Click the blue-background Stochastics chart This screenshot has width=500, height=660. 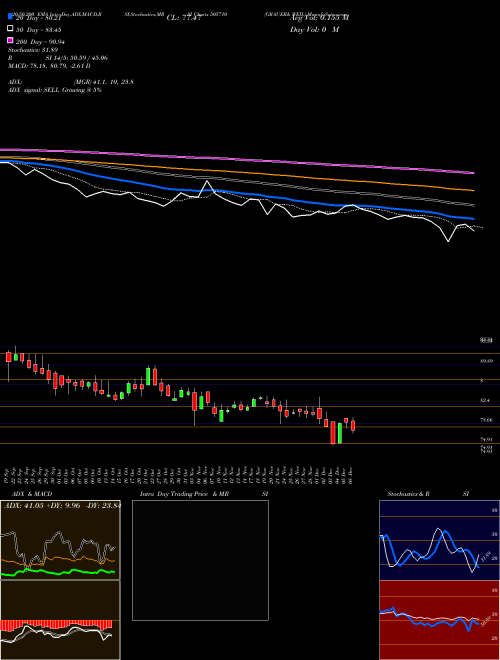click(439, 540)
